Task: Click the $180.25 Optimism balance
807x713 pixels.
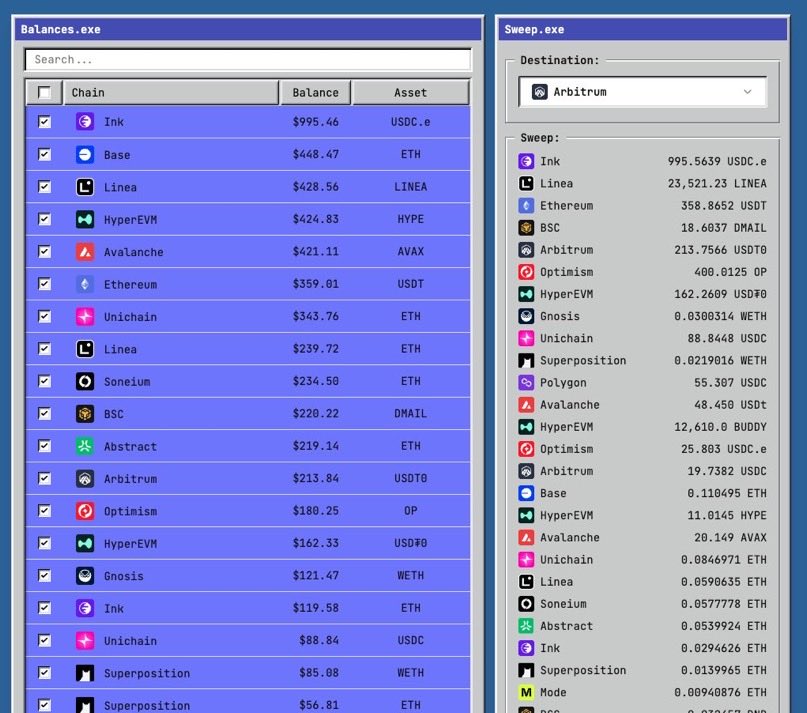Action: point(315,511)
